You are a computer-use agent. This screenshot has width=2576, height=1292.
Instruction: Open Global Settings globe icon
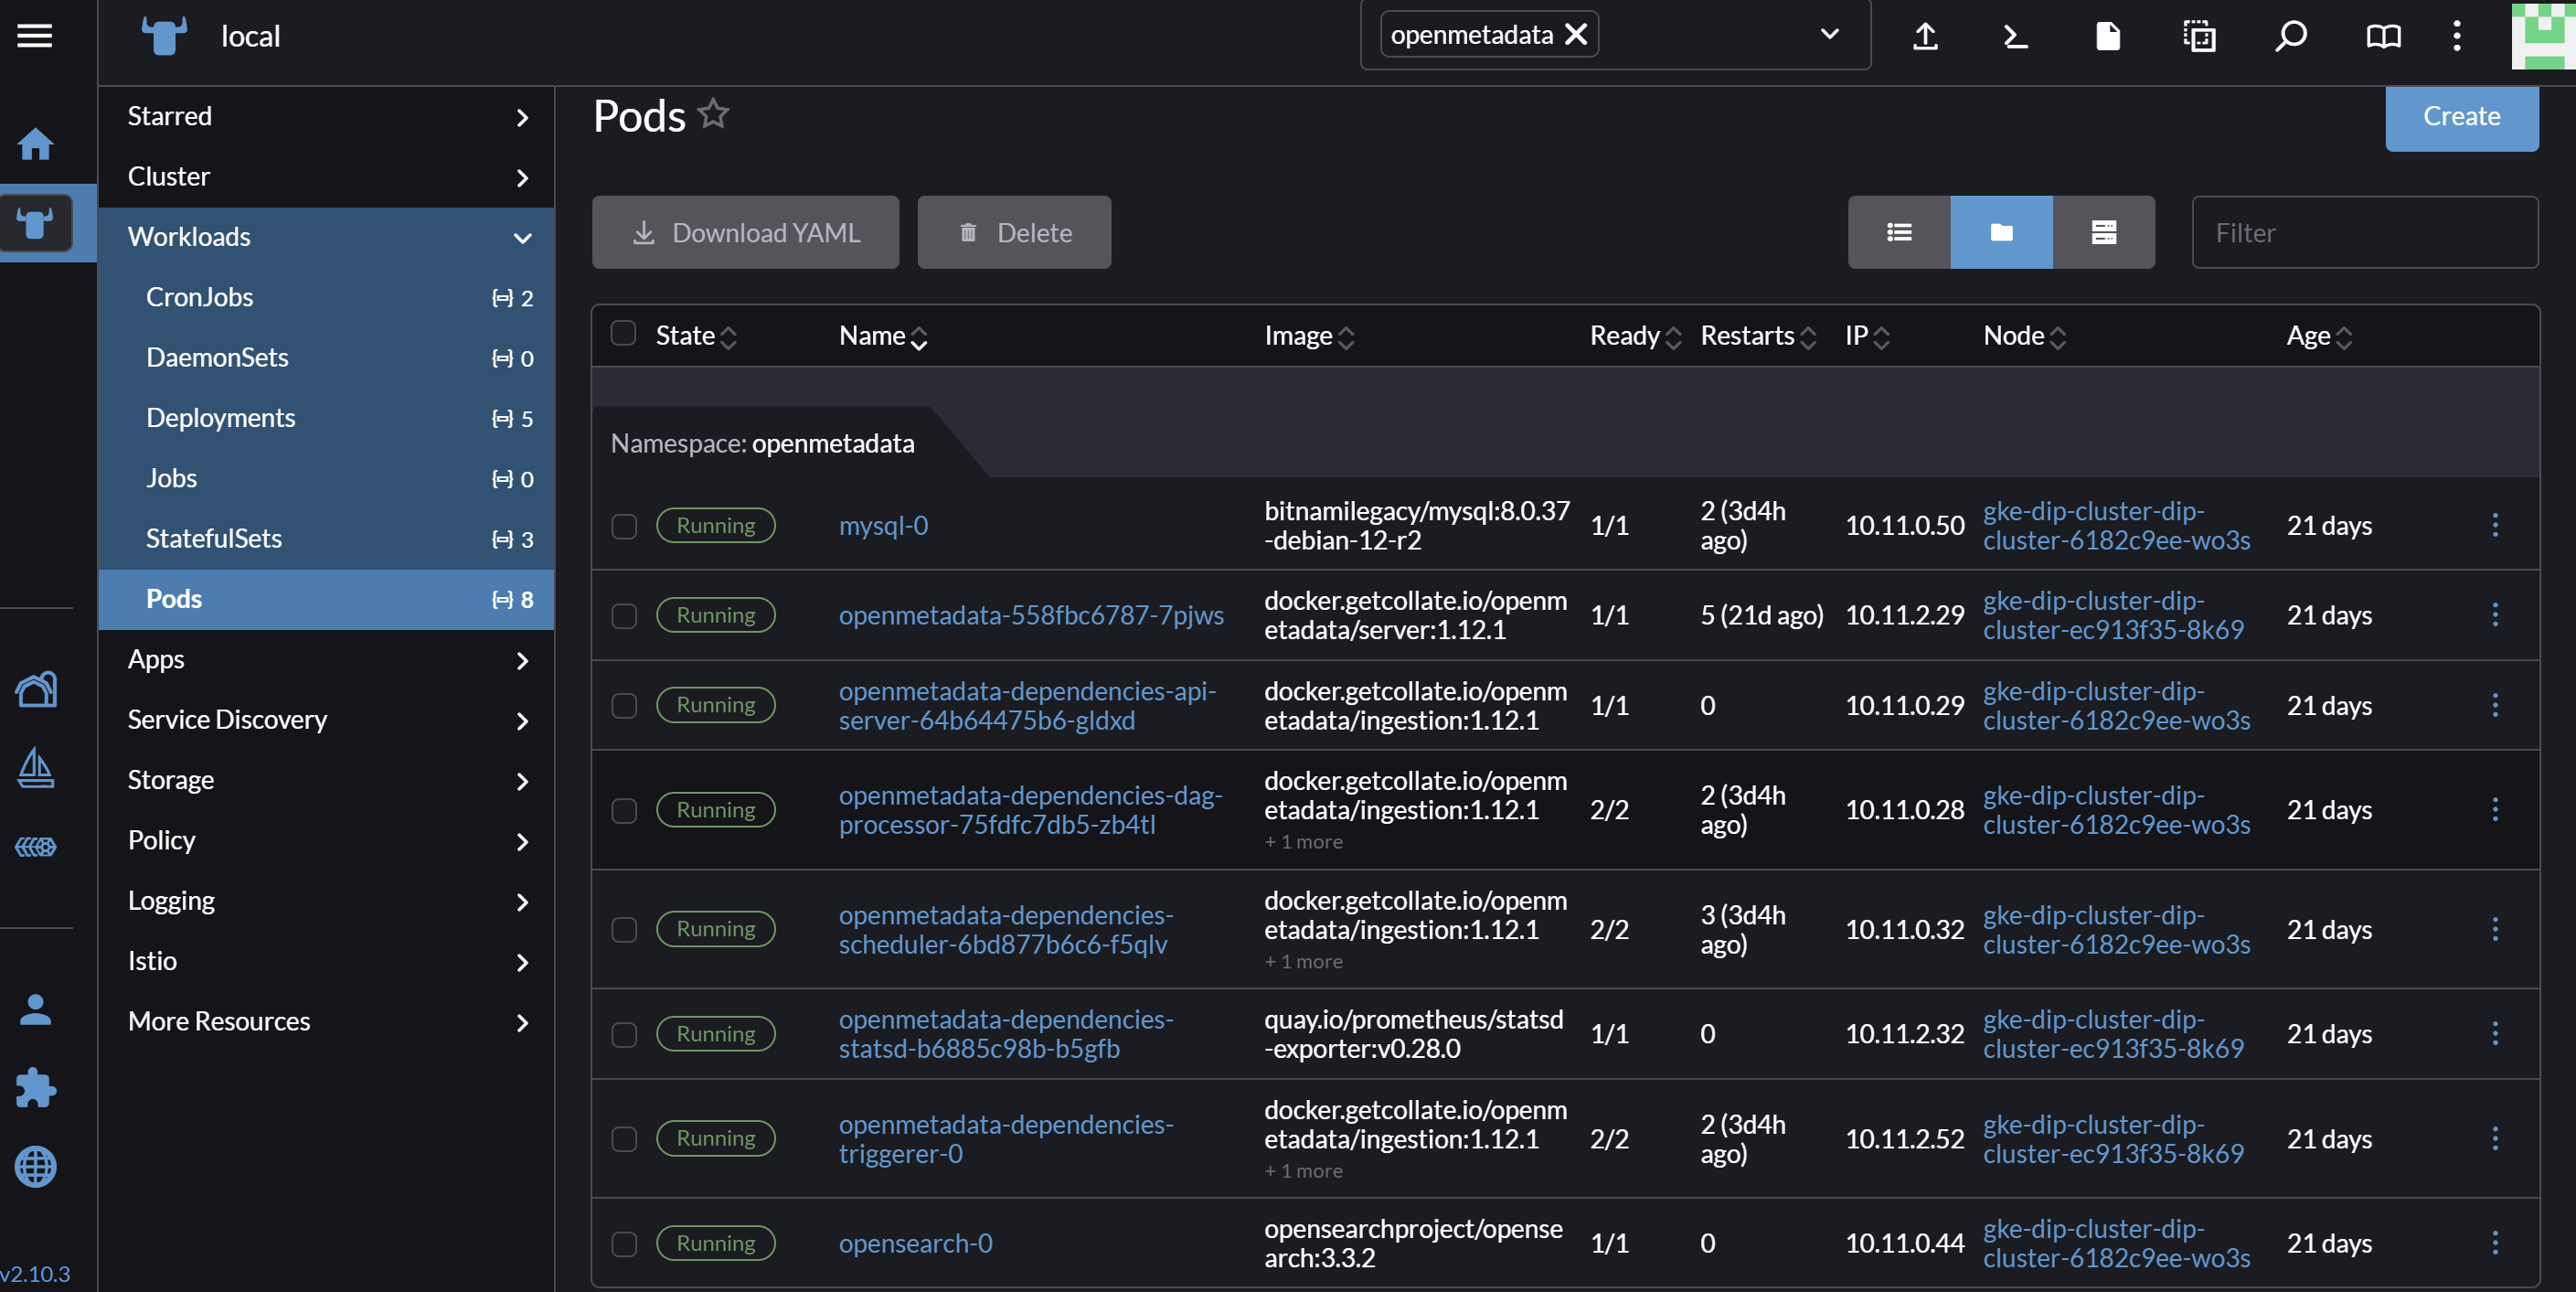(35, 1166)
